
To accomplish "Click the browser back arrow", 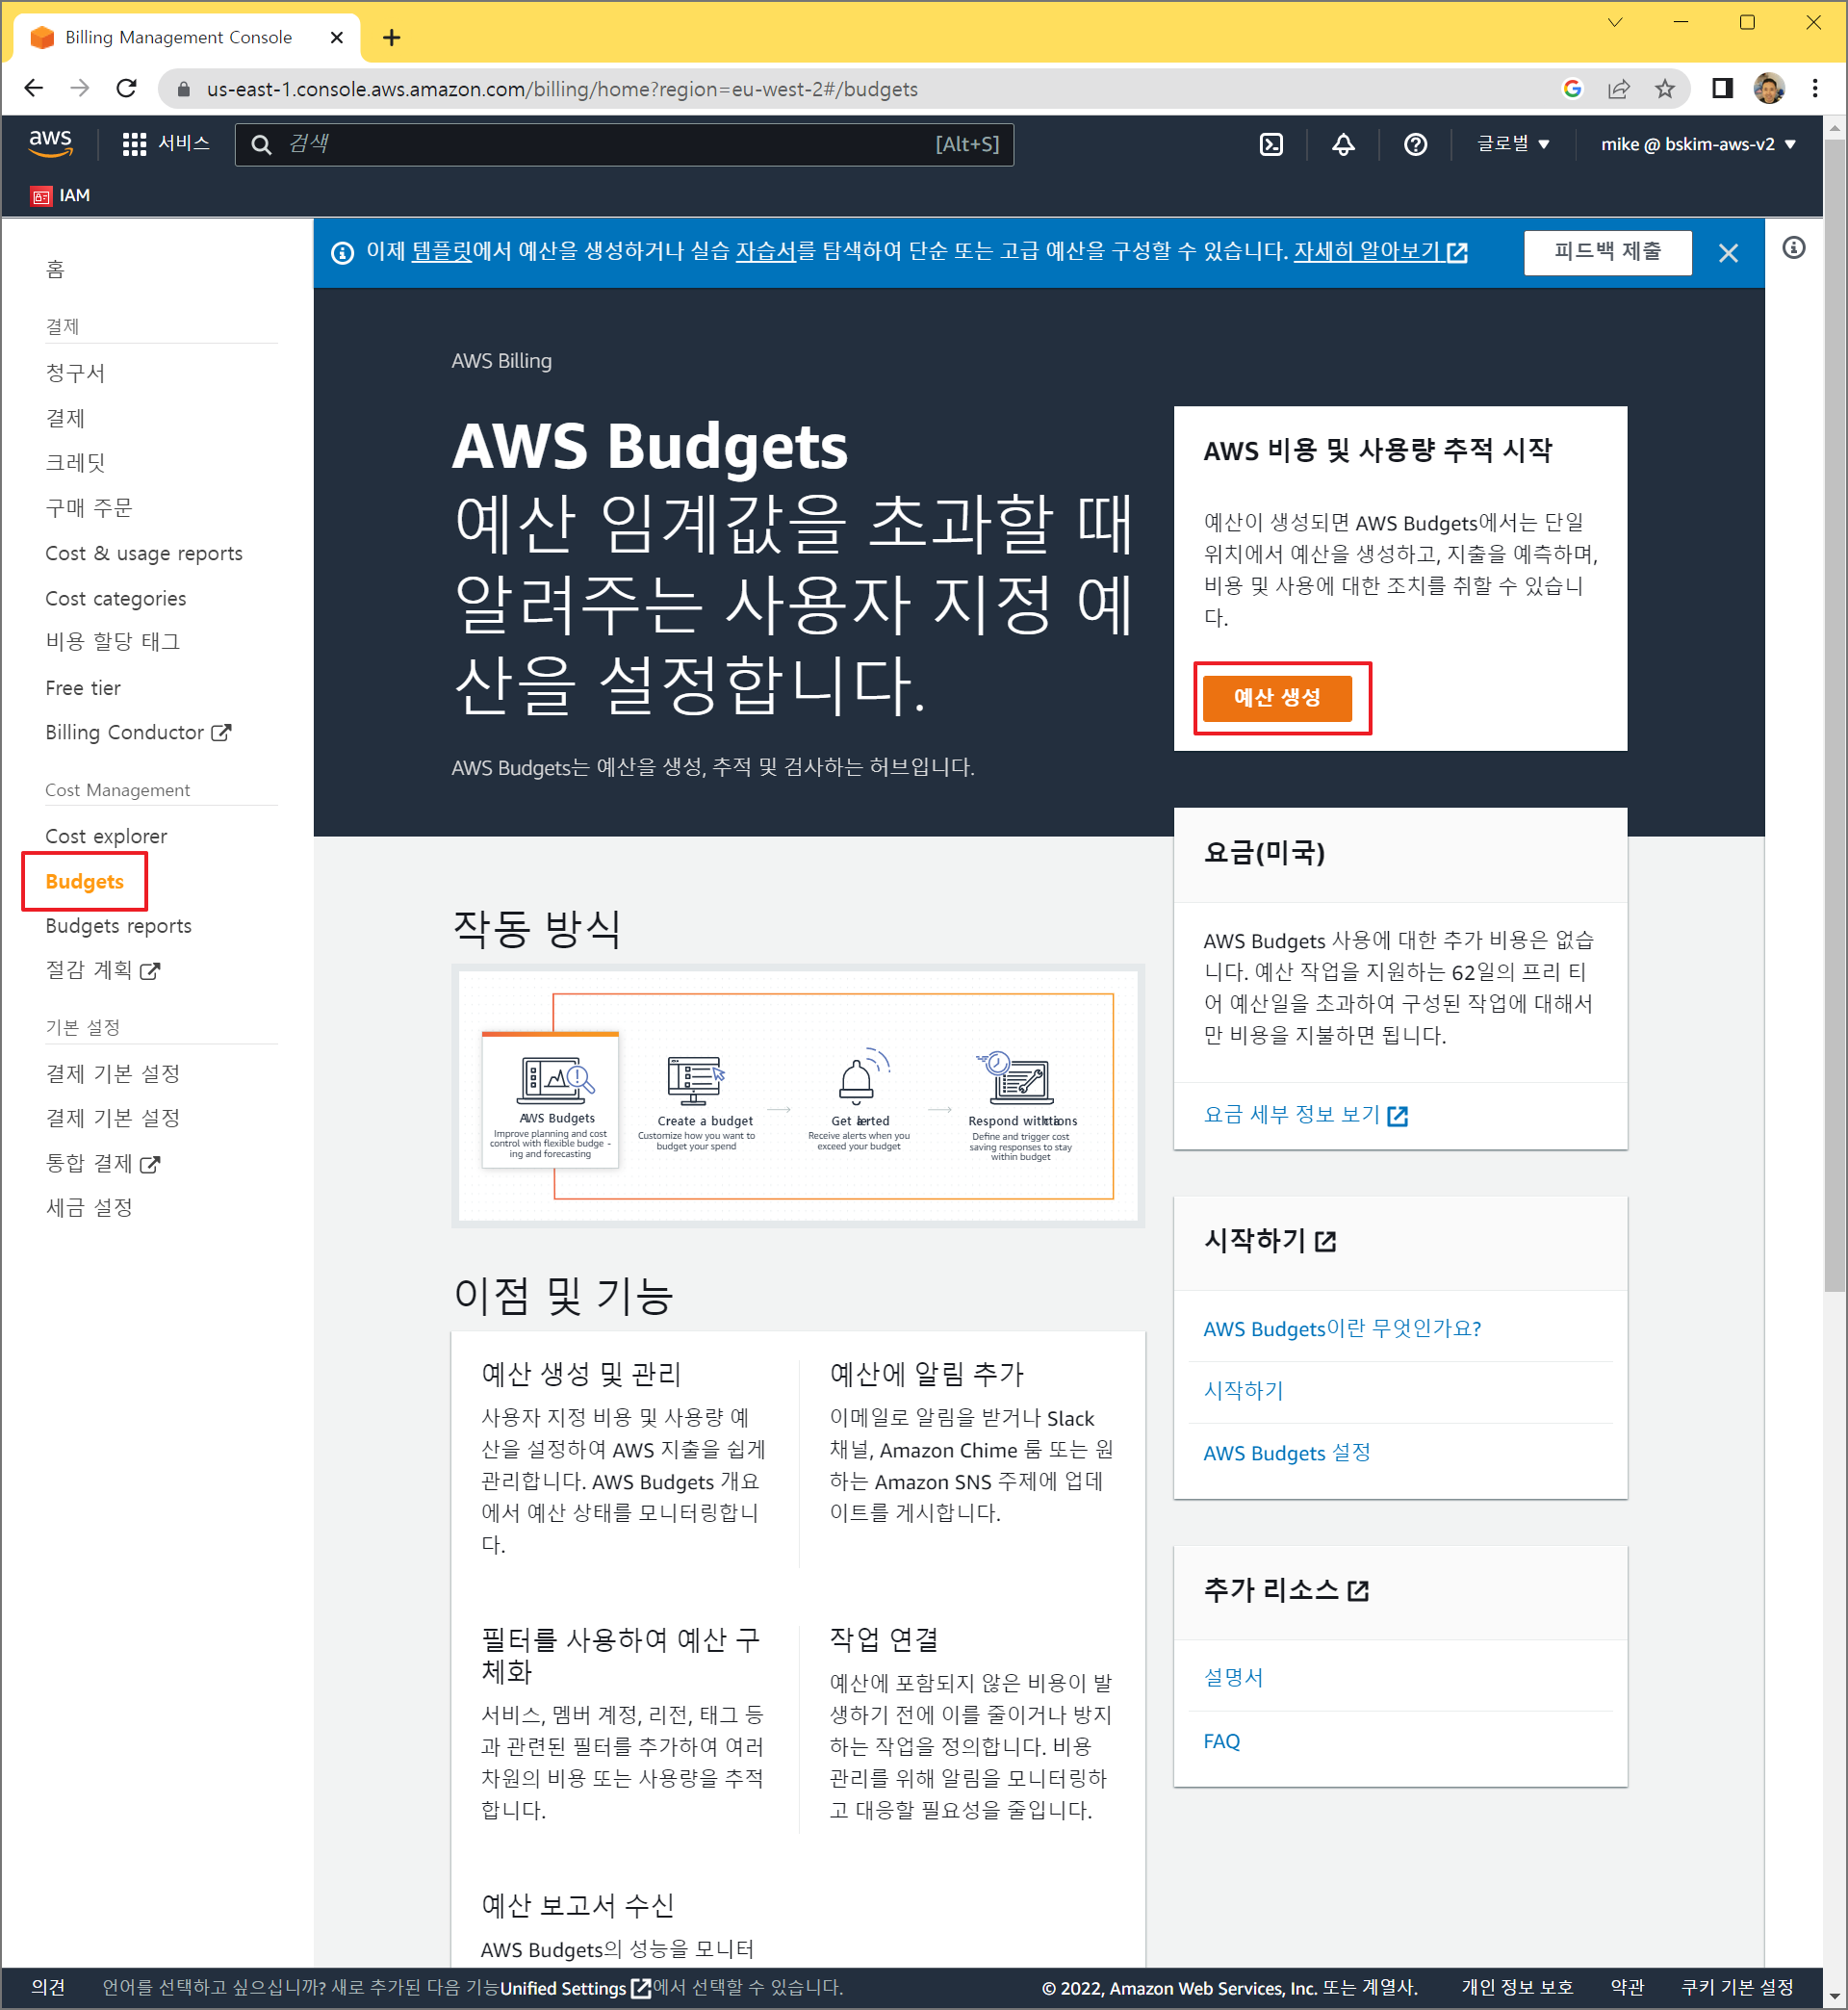I will click(x=34, y=89).
